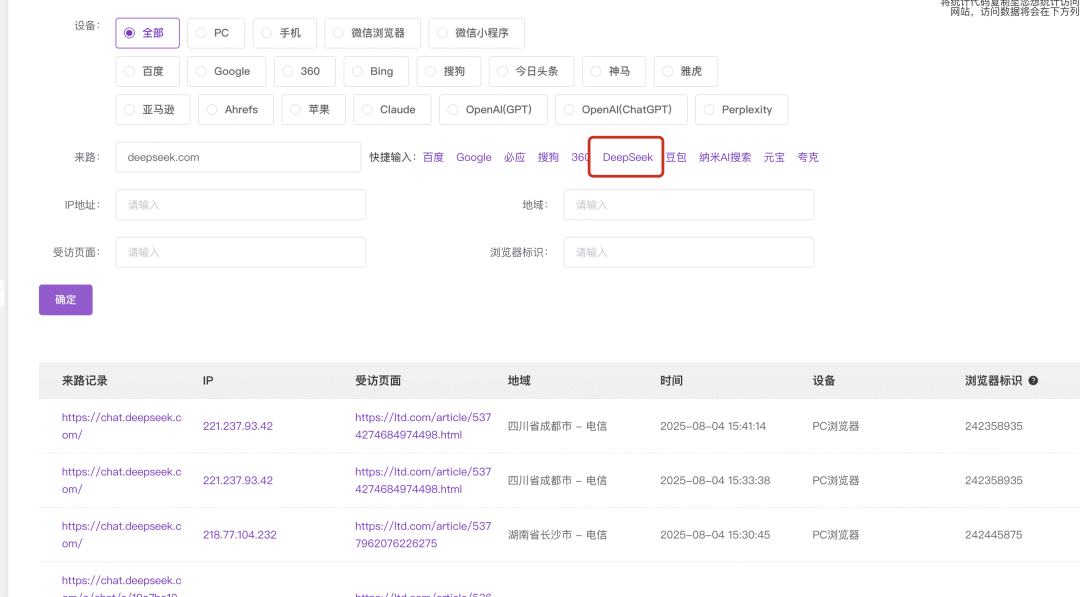Click the 来路 input containing deepseek.com

[238, 157]
